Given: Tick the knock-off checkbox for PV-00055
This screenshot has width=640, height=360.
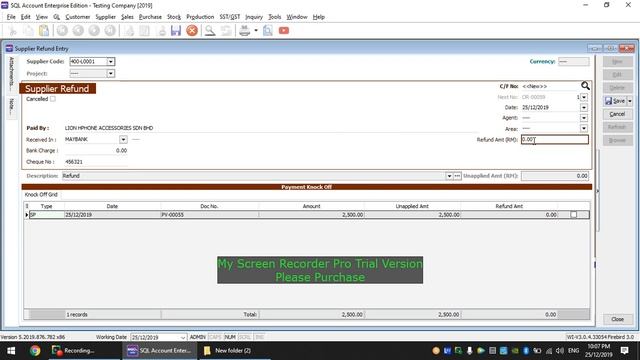Looking at the screenshot, I should tap(573, 215).
